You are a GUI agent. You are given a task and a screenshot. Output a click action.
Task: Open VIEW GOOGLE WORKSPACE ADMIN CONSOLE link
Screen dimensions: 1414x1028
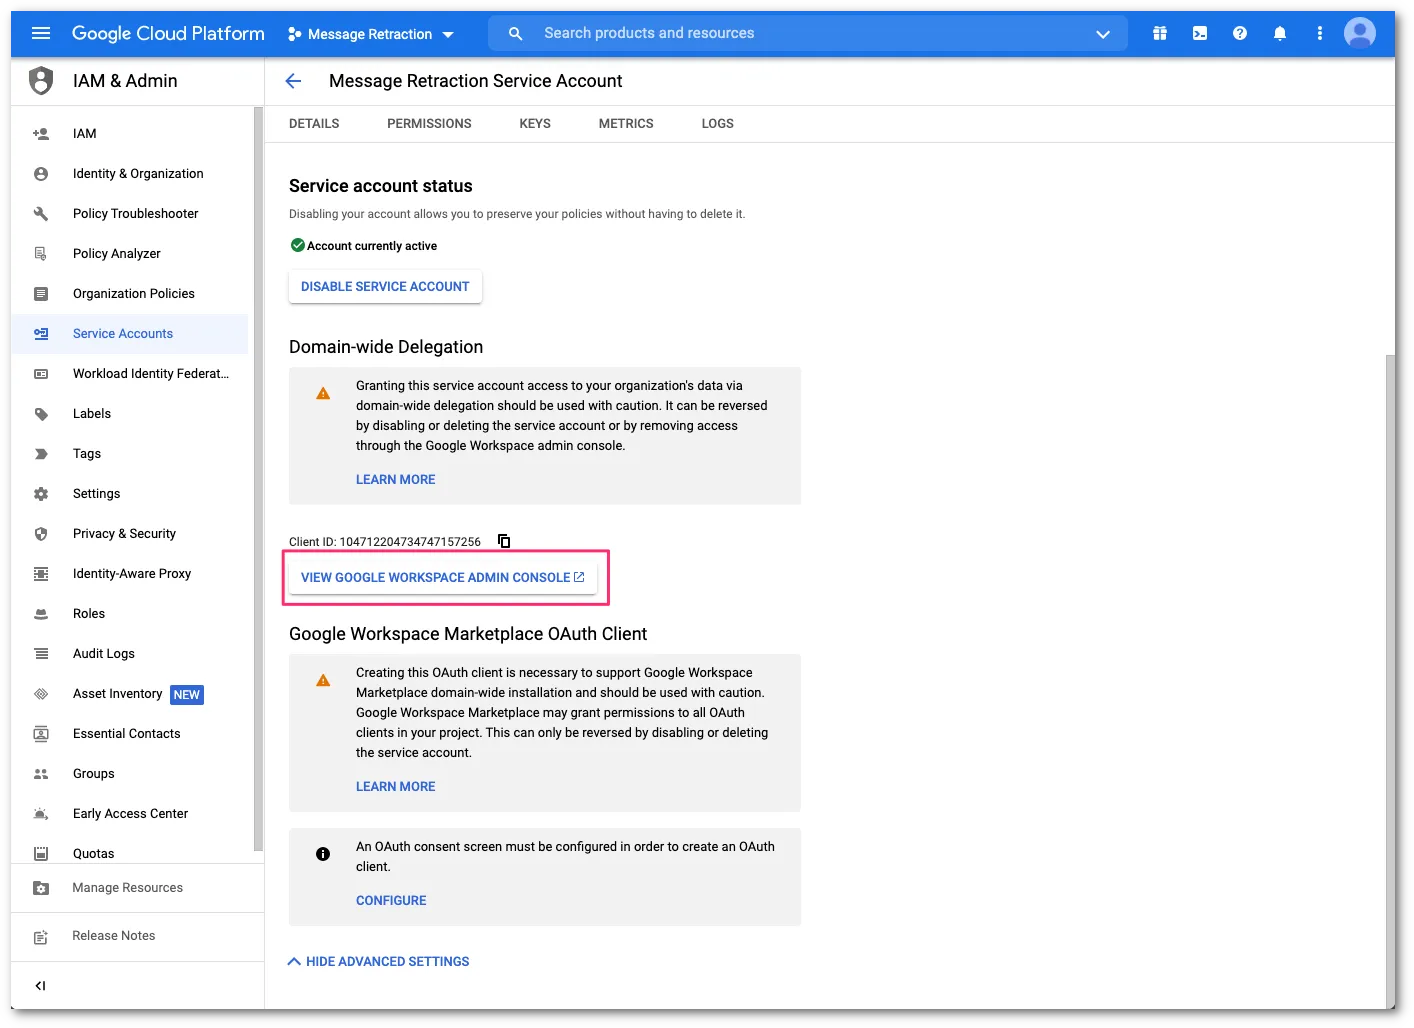tap(443, 577)
